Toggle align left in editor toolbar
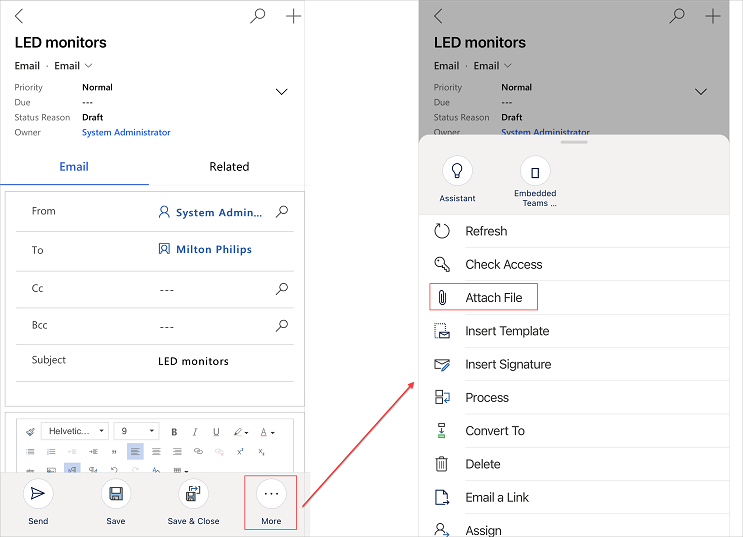Image resolution: width=743 pixels, height=537 pixels. click(x=135, y=452)
